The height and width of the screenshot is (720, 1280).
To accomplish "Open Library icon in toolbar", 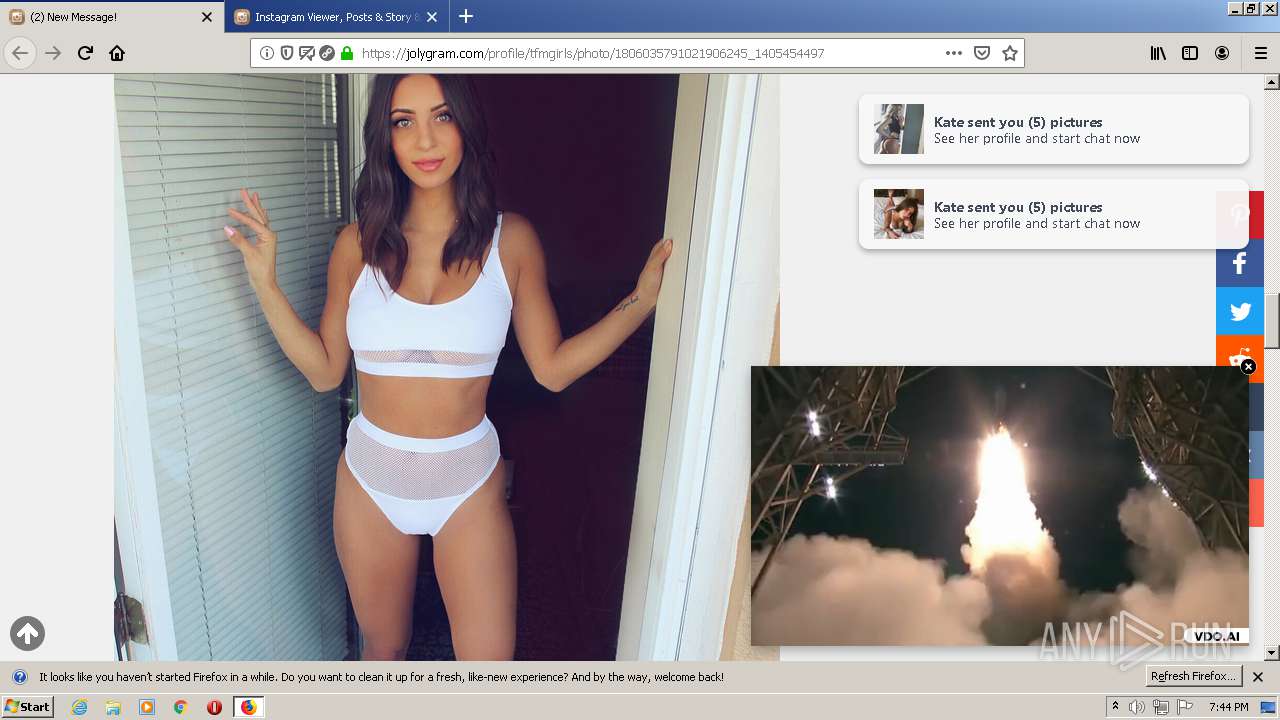I will point(1158,53).
